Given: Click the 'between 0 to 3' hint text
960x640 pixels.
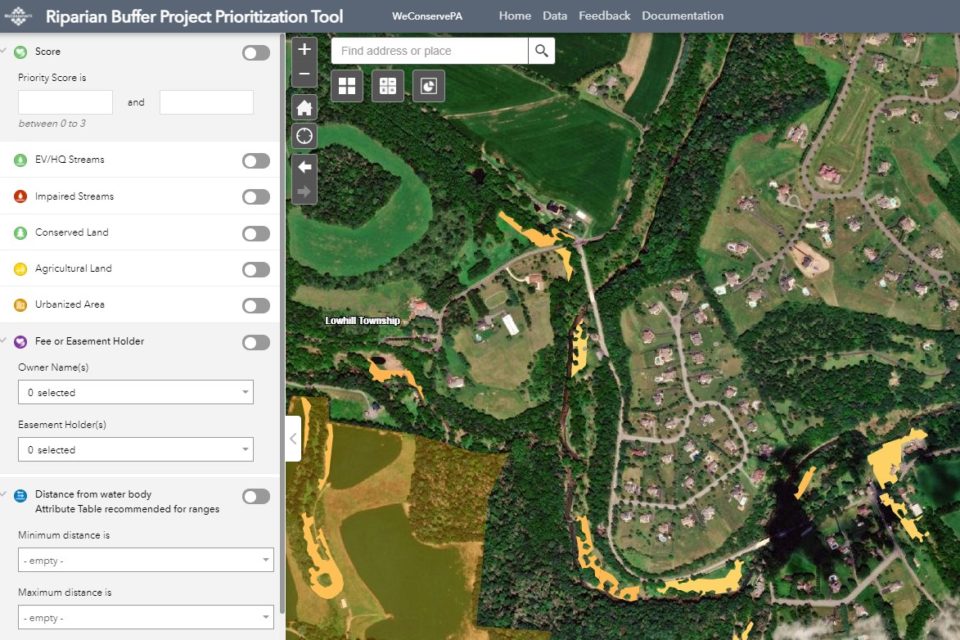Looking at the screenshot, I should point(52,123).
